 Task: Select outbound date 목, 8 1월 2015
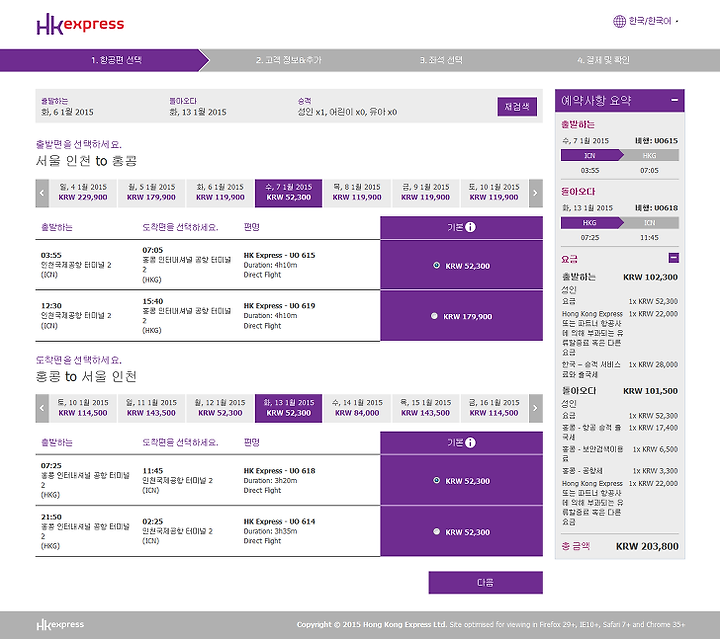point(357,193)
